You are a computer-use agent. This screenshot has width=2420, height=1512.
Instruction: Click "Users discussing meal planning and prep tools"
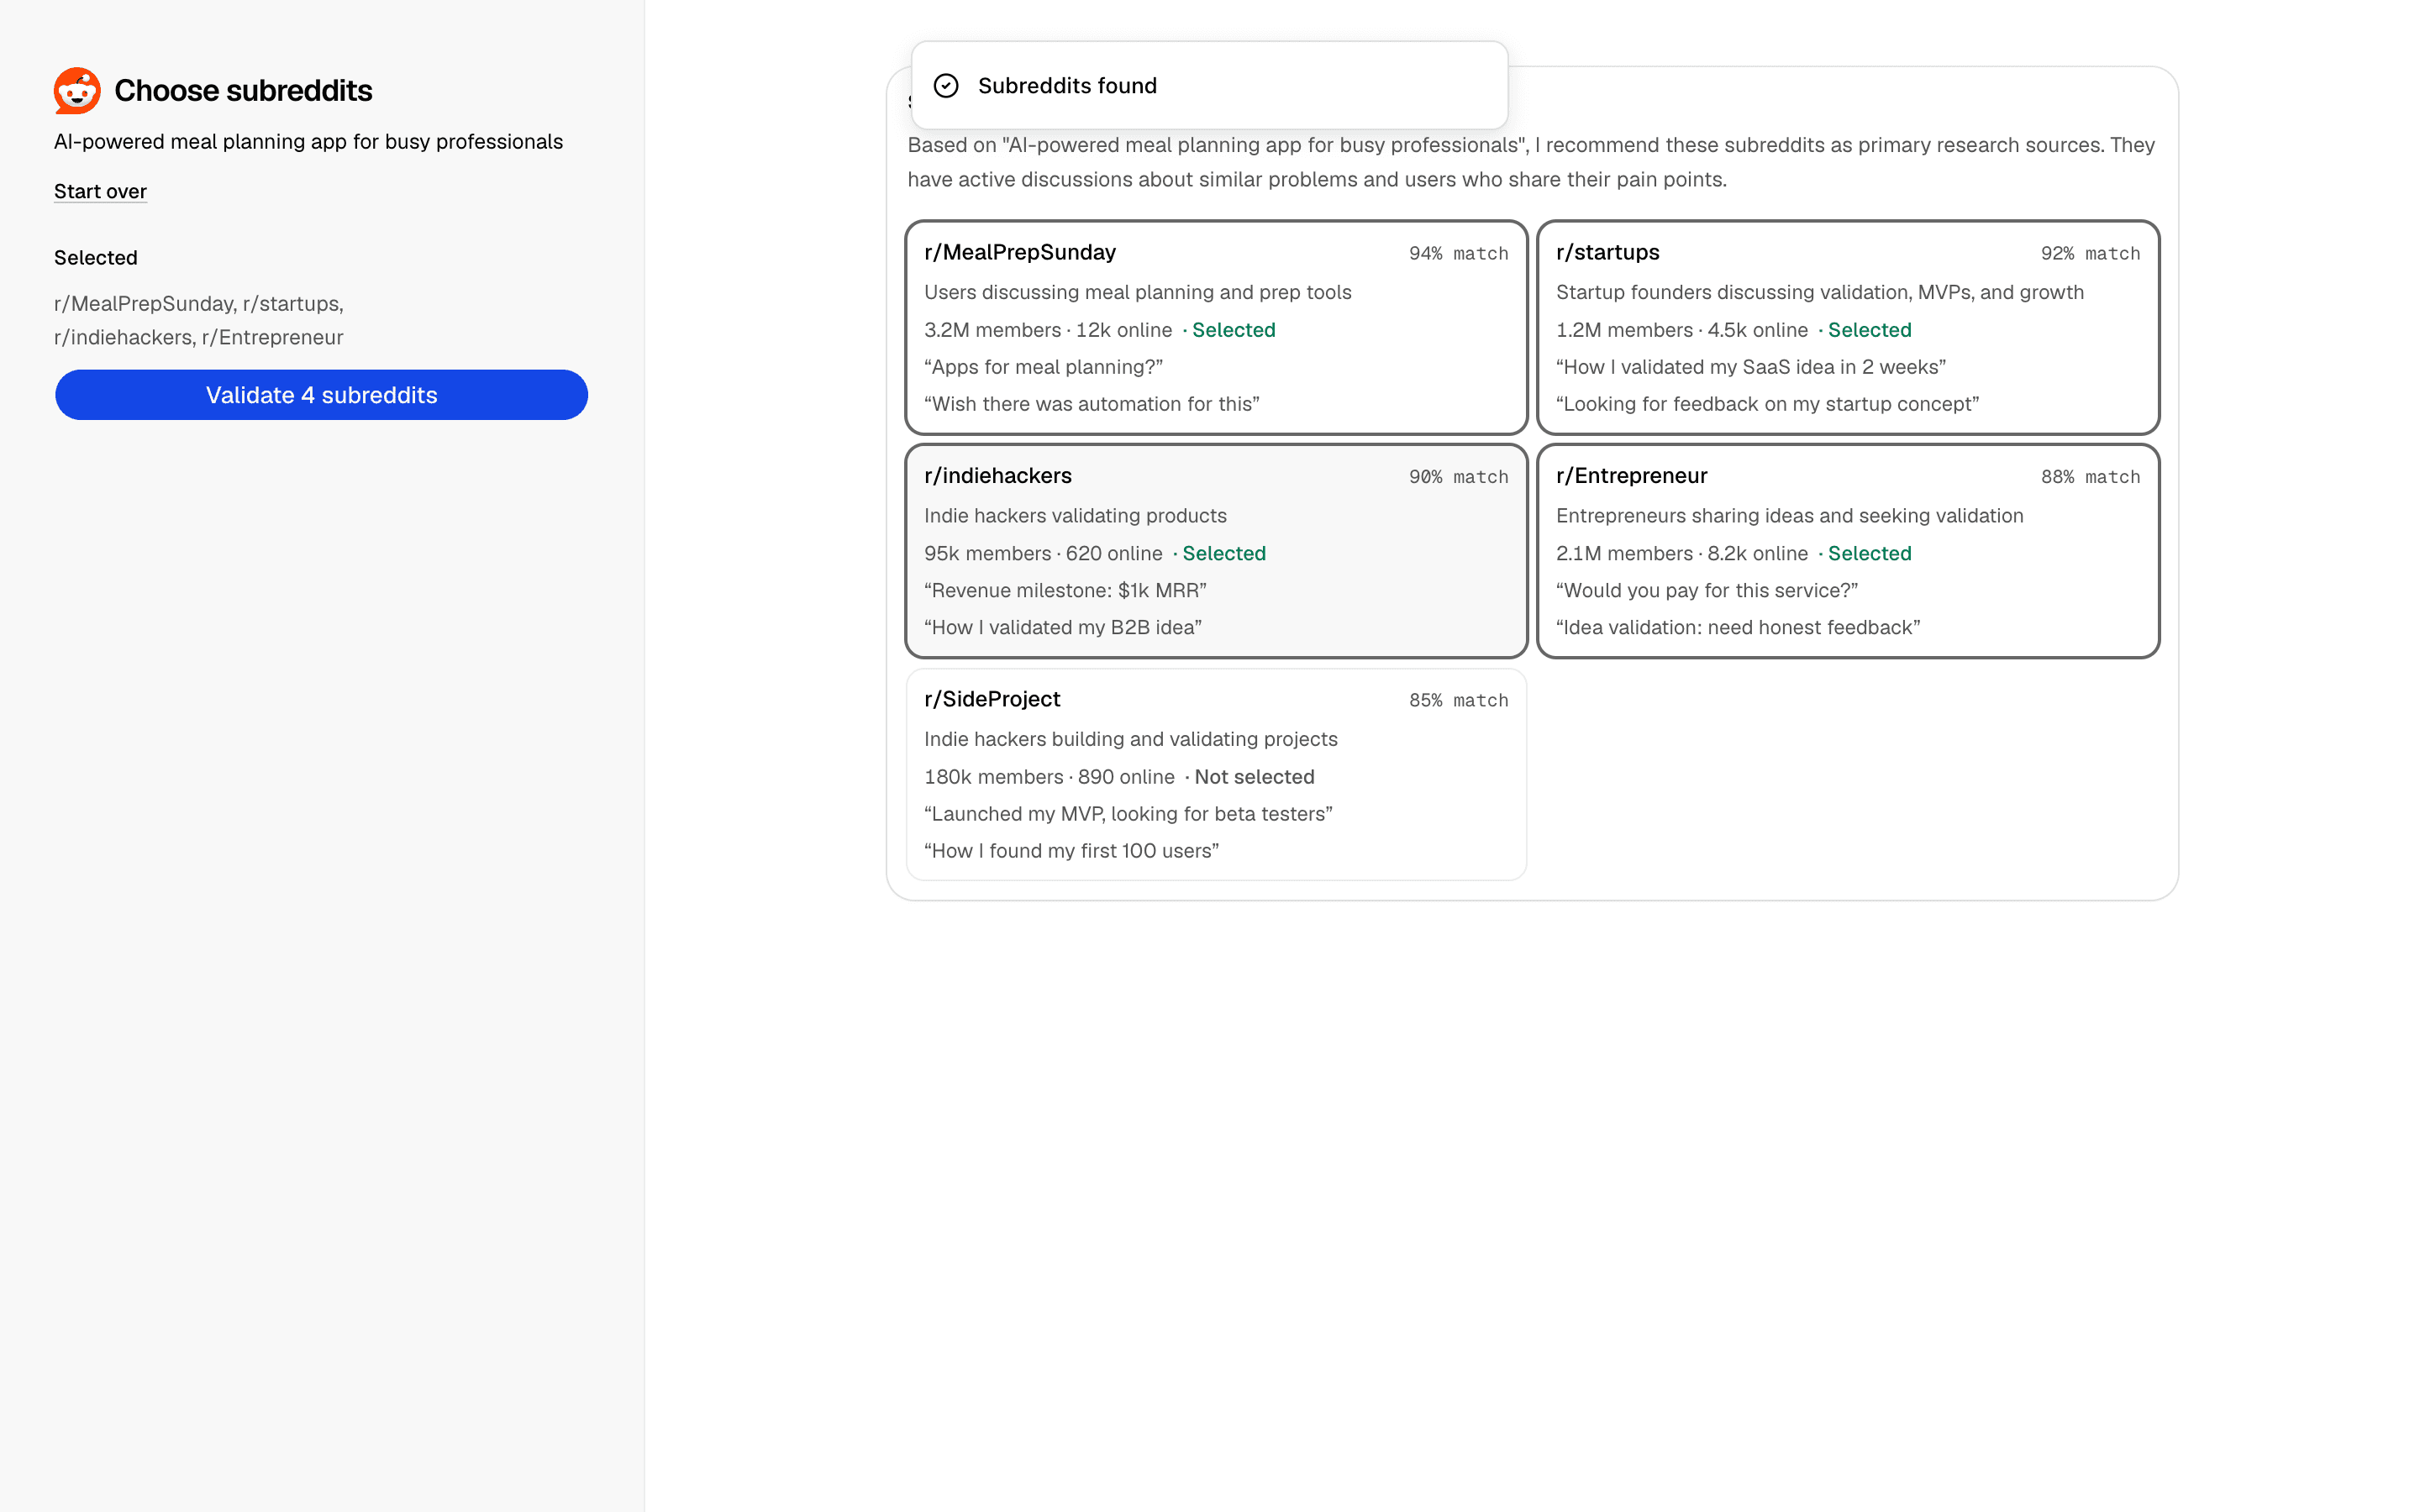click(x=1137, y=293)
